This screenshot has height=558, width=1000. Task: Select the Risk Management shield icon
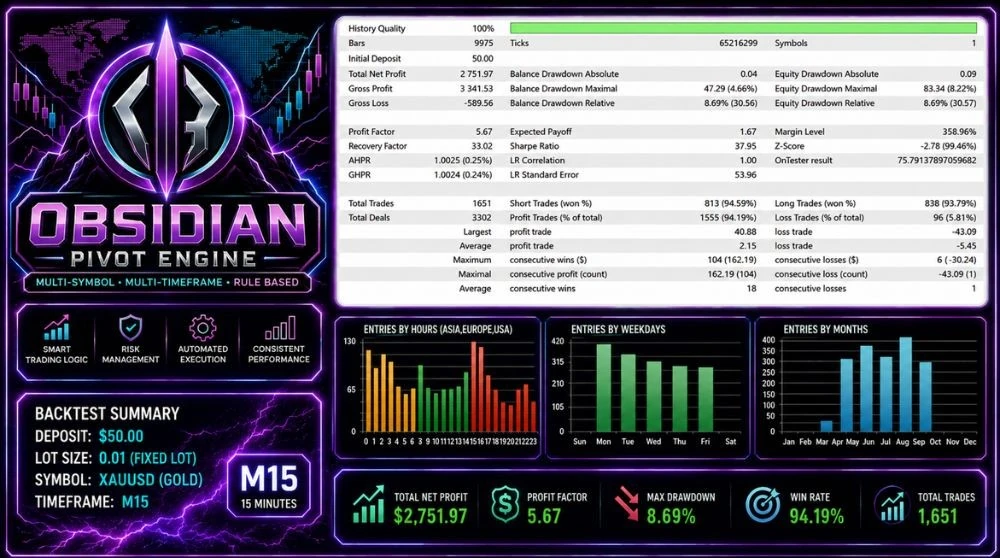pos(130,328)
